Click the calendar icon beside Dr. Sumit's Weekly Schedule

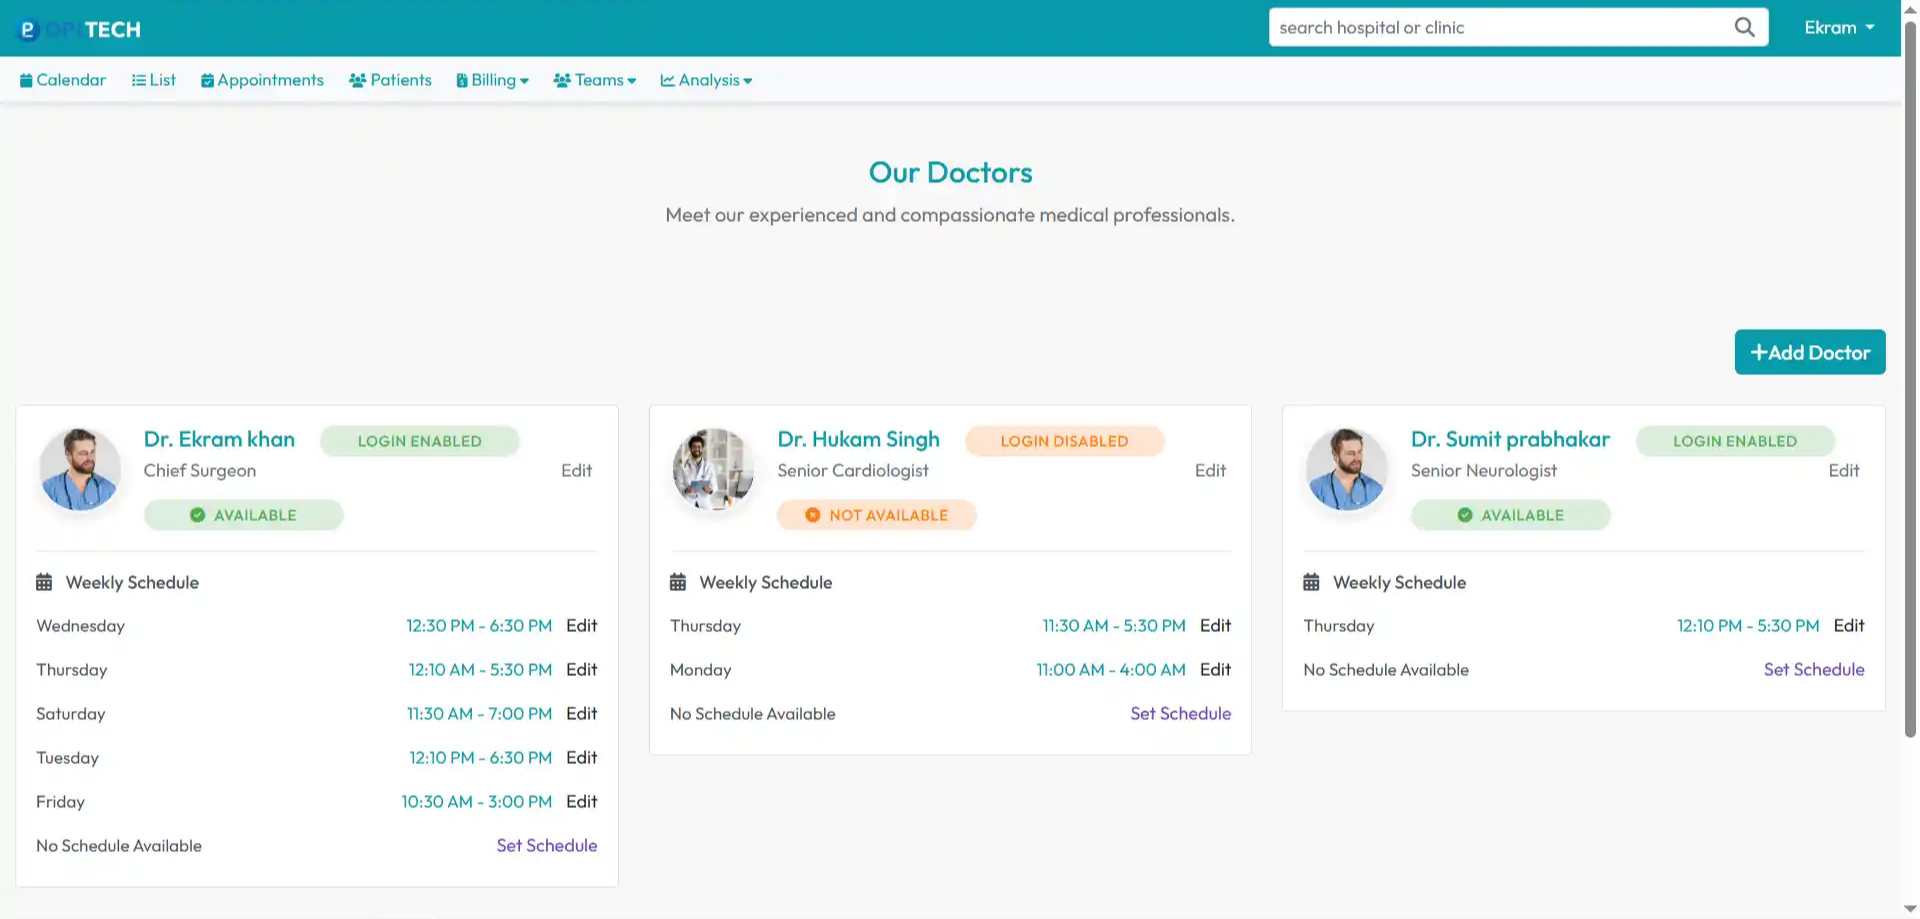pyautogui.click(x=1311, y=582)
